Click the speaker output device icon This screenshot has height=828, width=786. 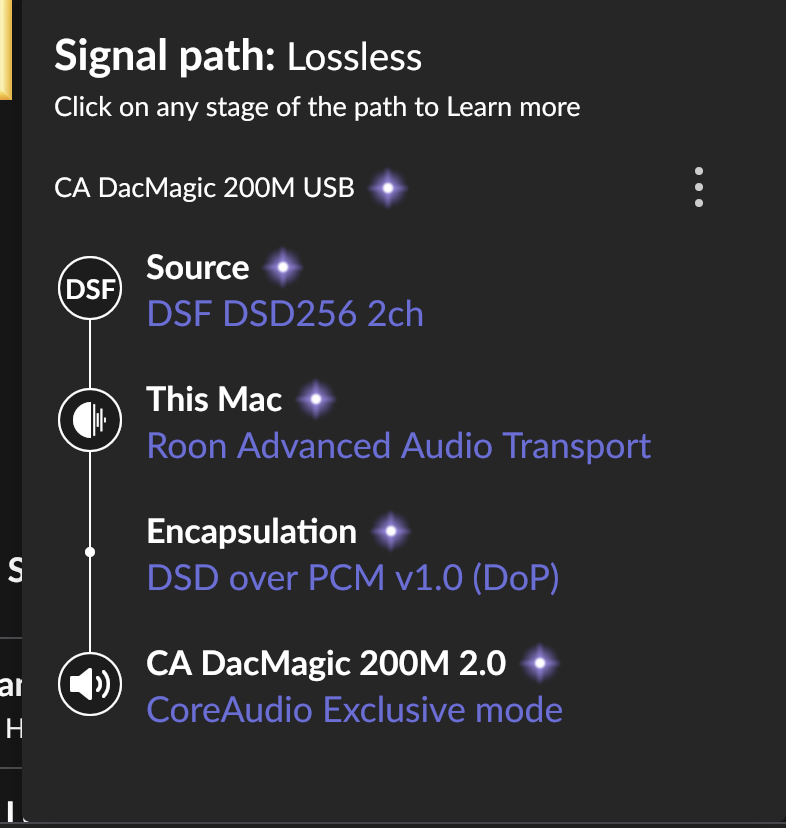[x=90, y=685]
